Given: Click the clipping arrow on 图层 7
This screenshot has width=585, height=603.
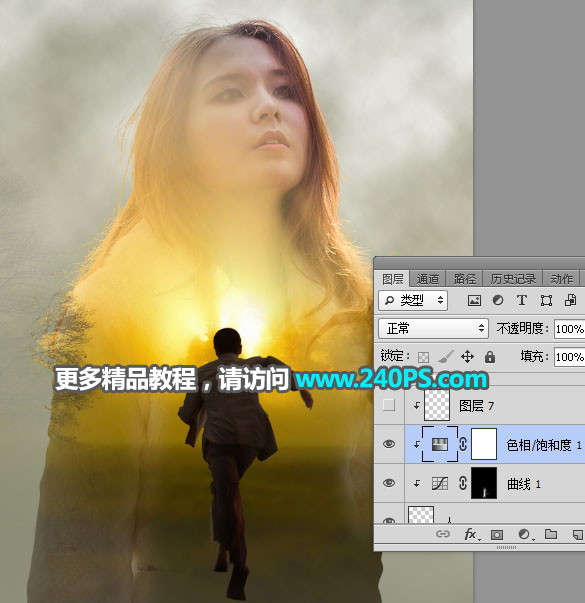Looking at the screenshot, I should 417,405.
